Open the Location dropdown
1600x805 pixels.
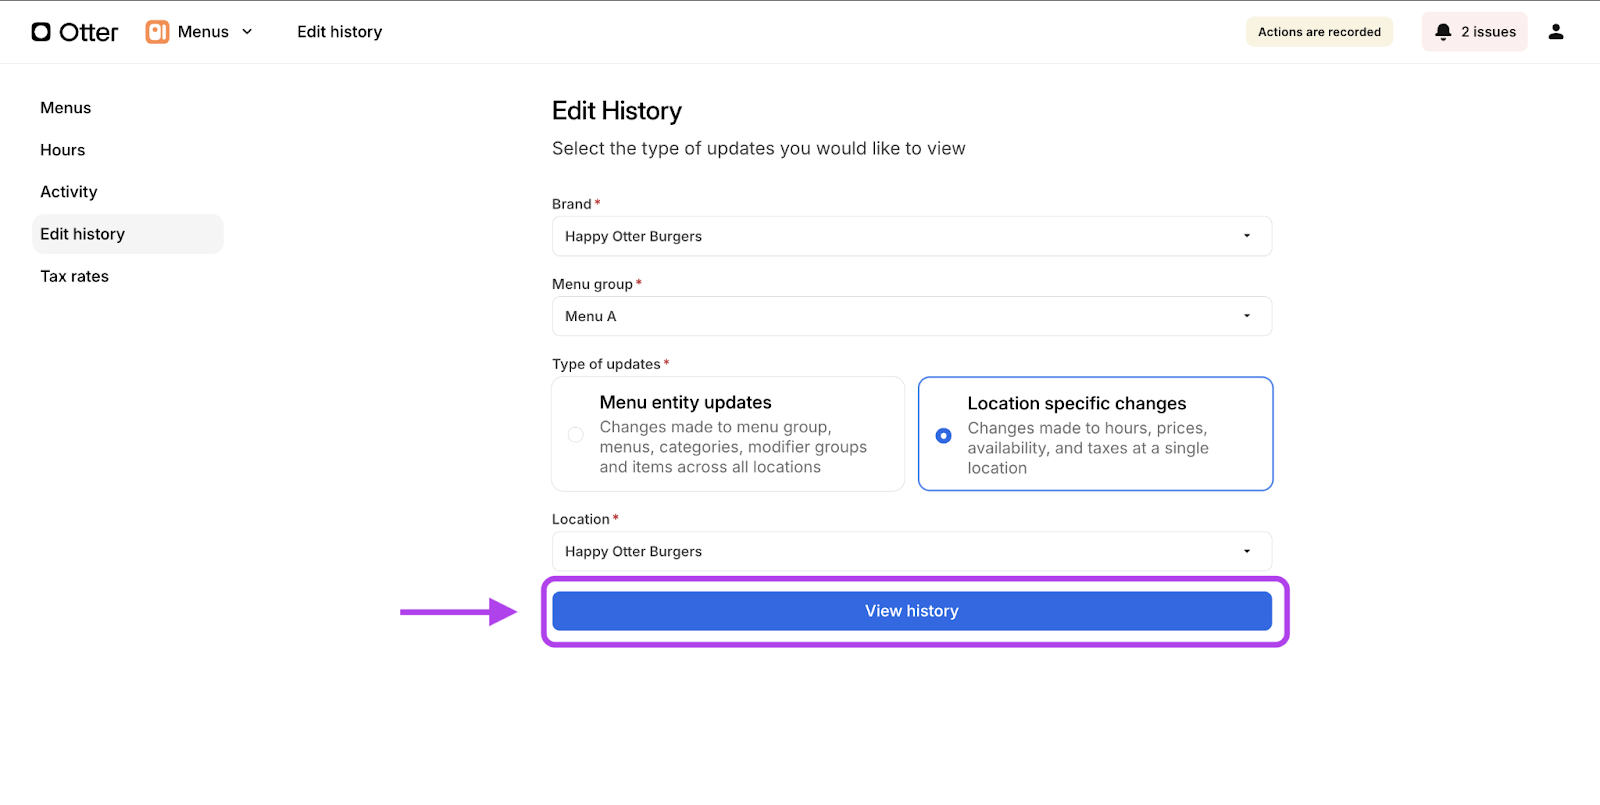tap(911, 551)
